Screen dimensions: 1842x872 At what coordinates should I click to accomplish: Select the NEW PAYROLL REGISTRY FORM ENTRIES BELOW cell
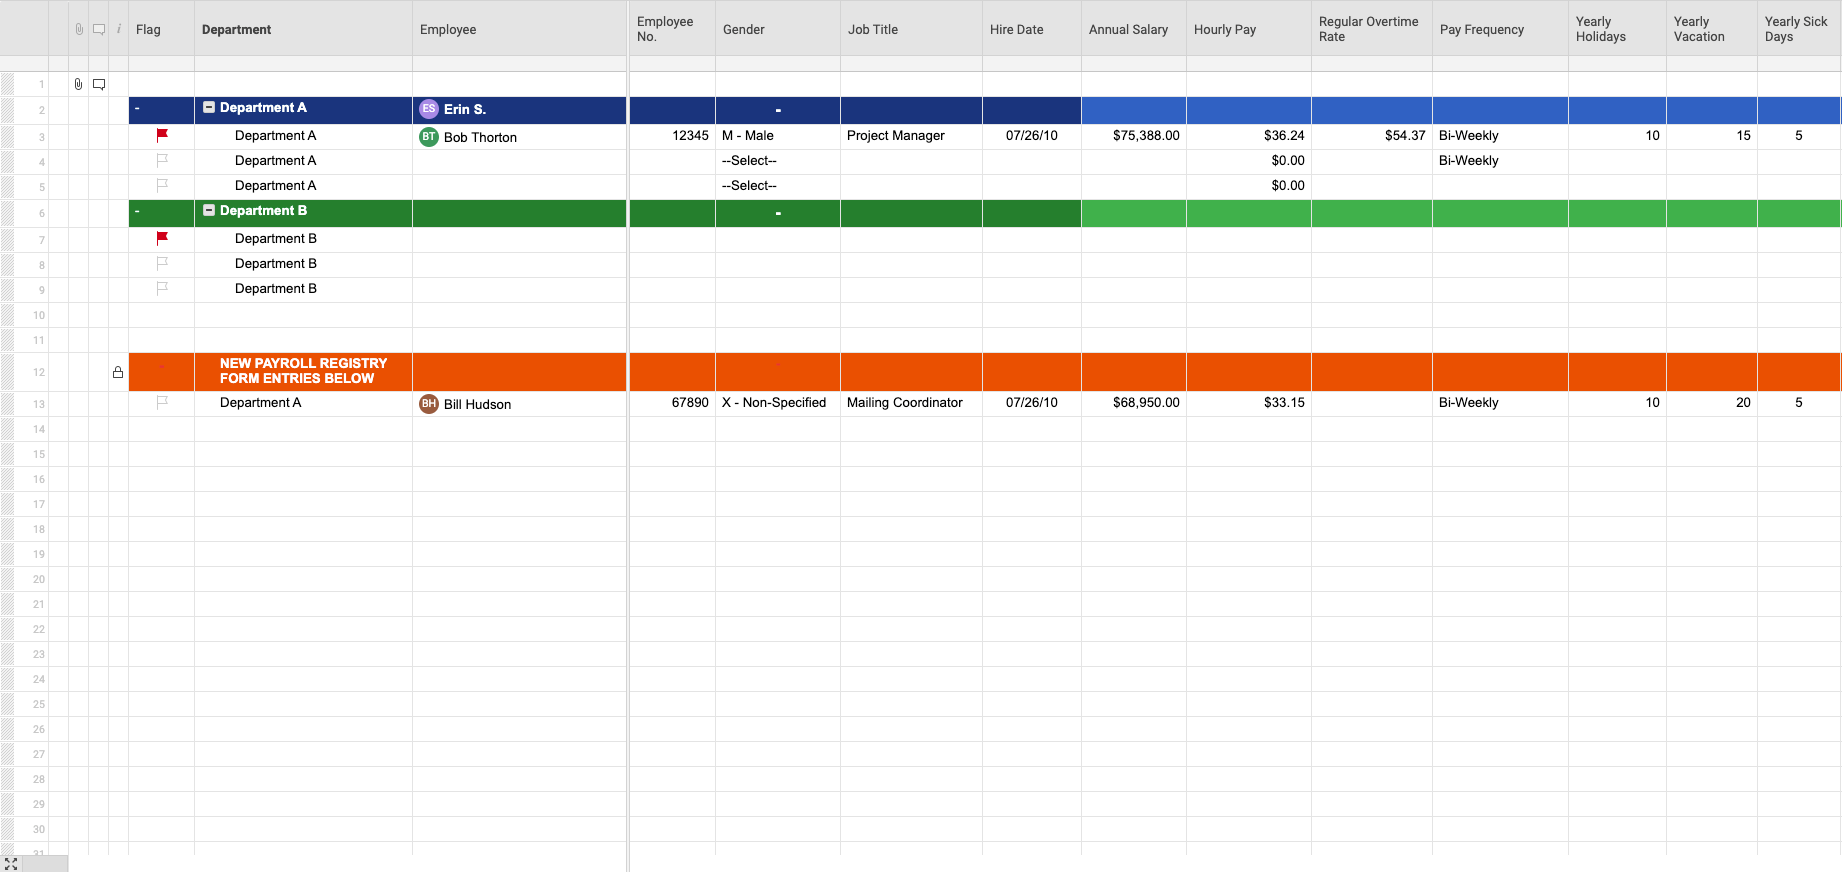point(303,371)
